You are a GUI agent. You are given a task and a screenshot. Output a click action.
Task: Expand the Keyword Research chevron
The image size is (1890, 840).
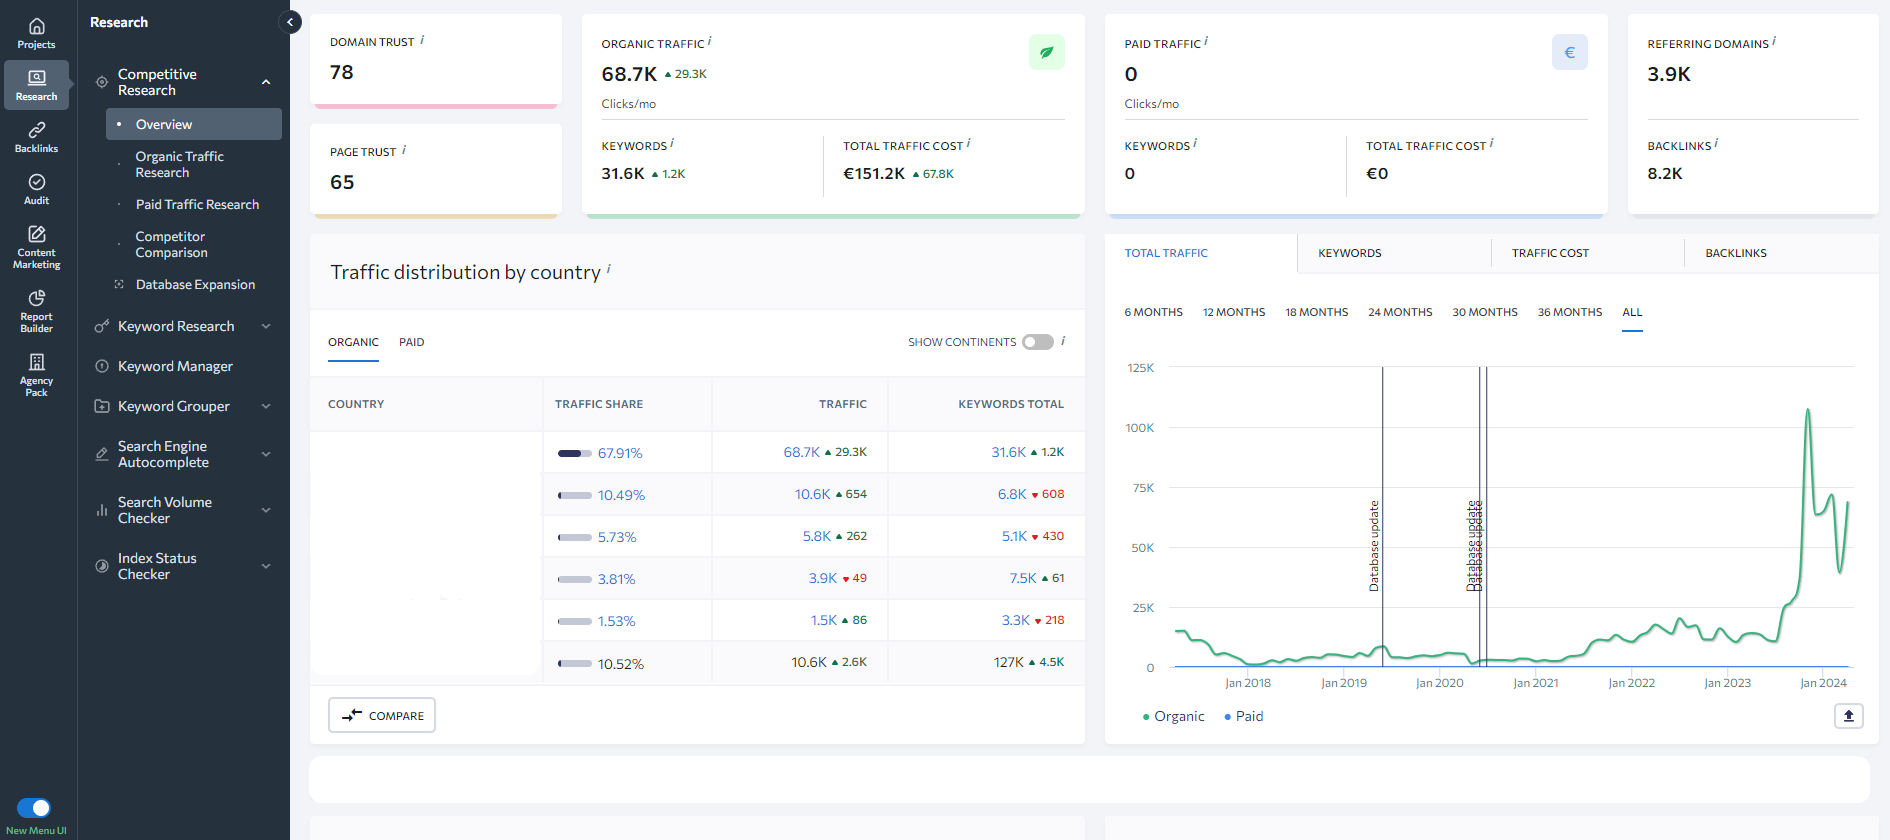(x=266, y=326)
